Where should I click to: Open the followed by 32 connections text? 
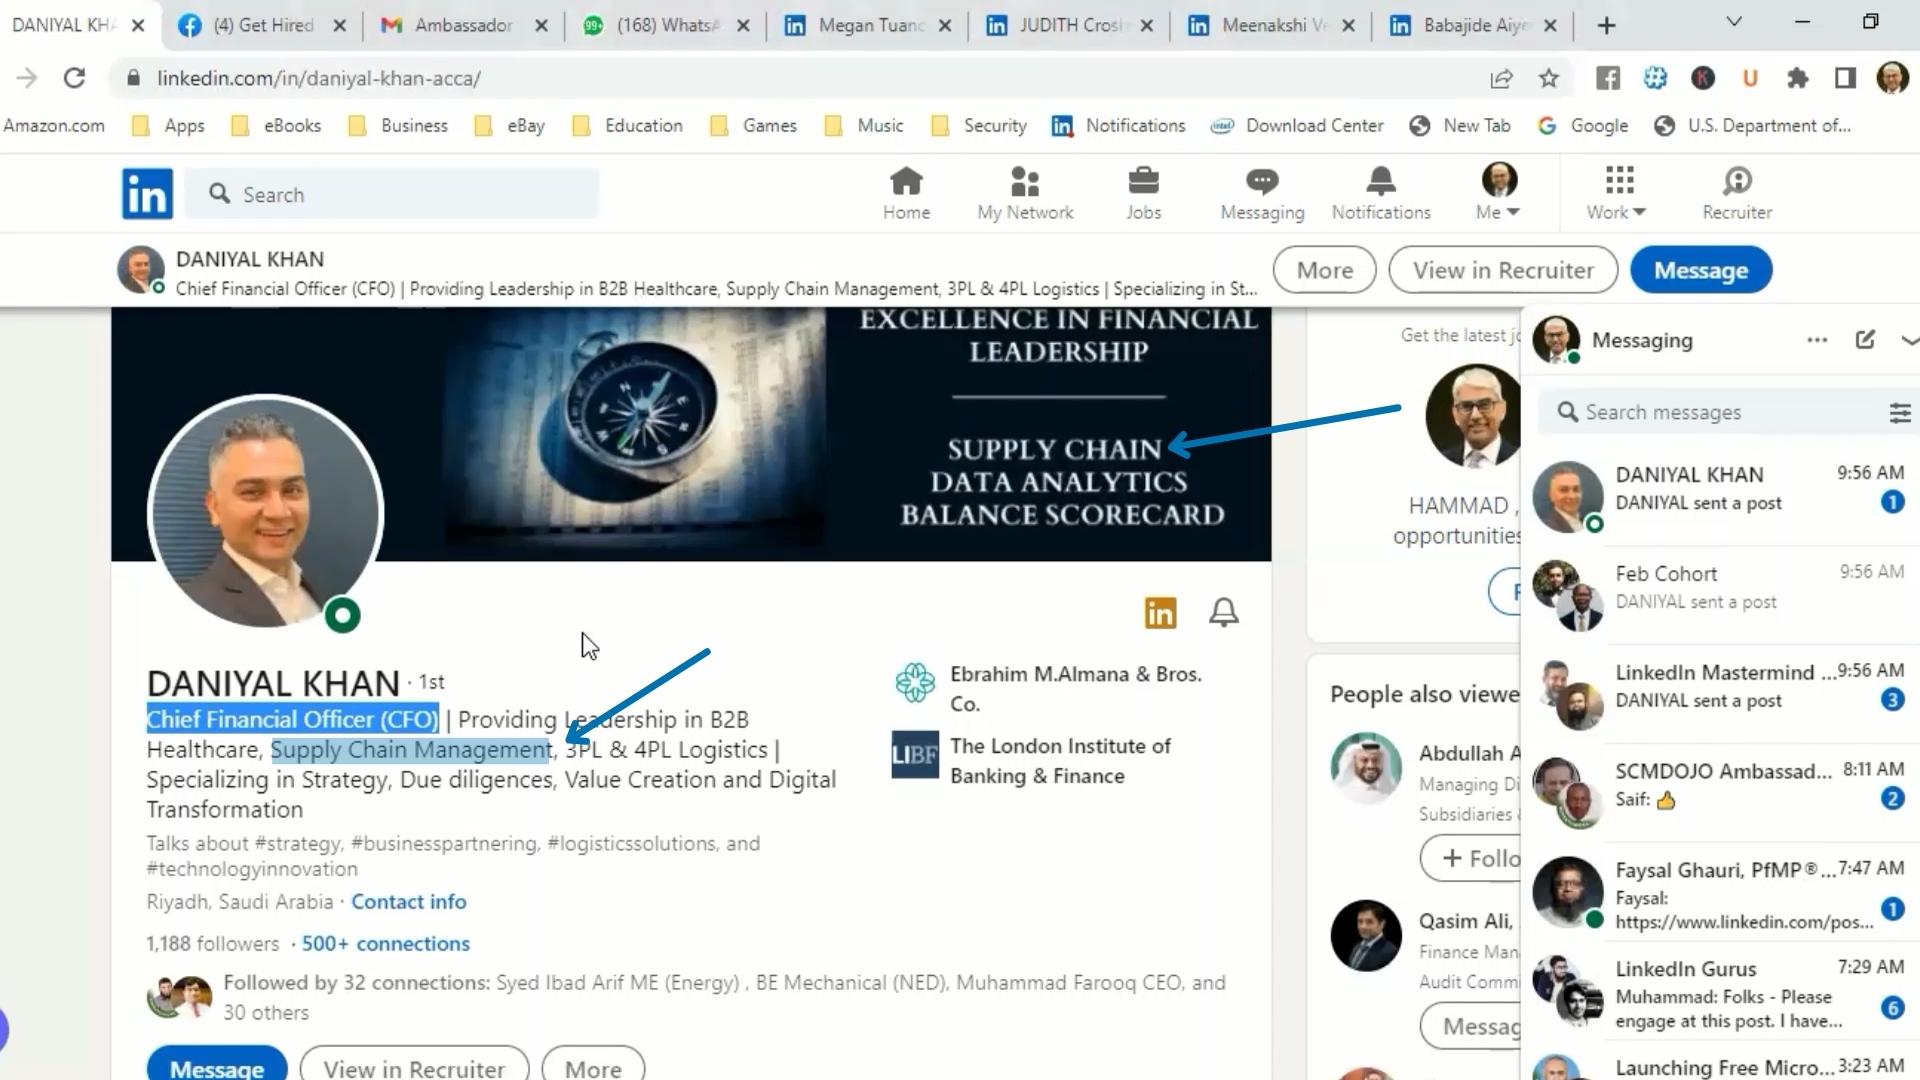[x=724, y=997]
